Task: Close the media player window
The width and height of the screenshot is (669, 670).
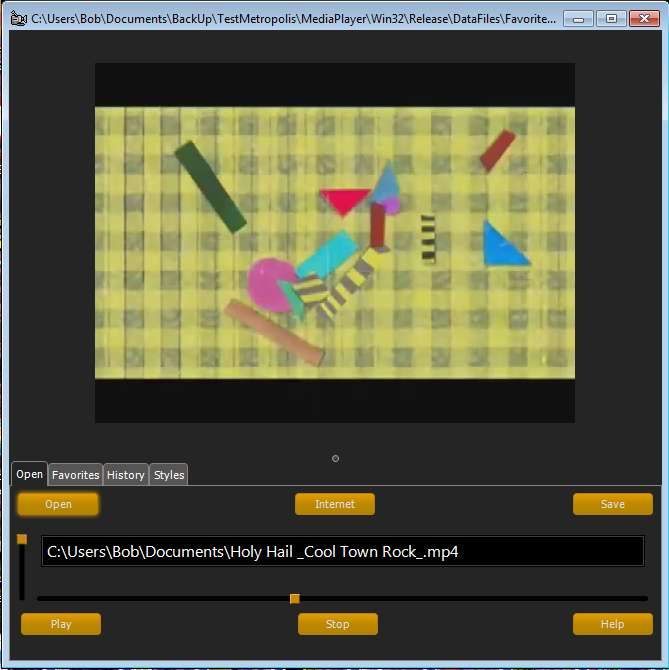Action: [644, 19]
